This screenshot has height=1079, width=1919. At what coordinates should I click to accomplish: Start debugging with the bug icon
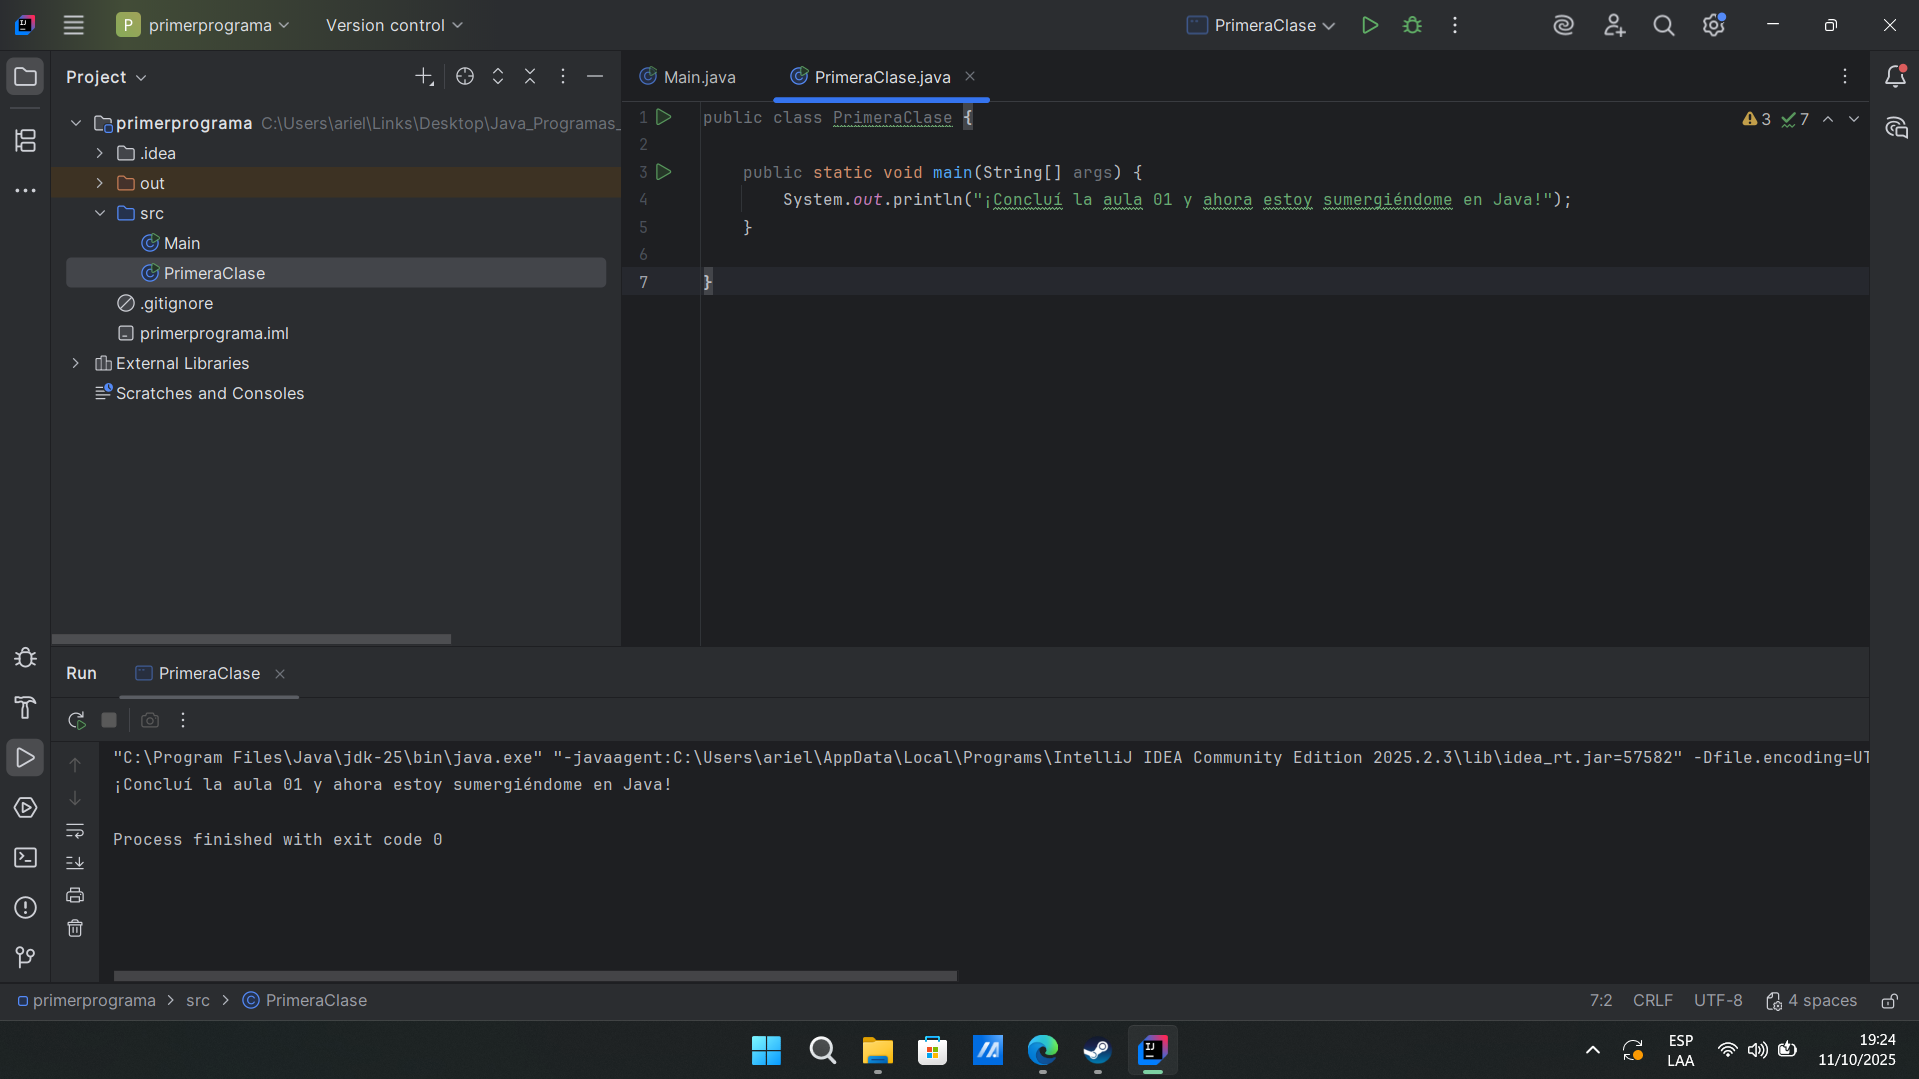[1412, 26]
